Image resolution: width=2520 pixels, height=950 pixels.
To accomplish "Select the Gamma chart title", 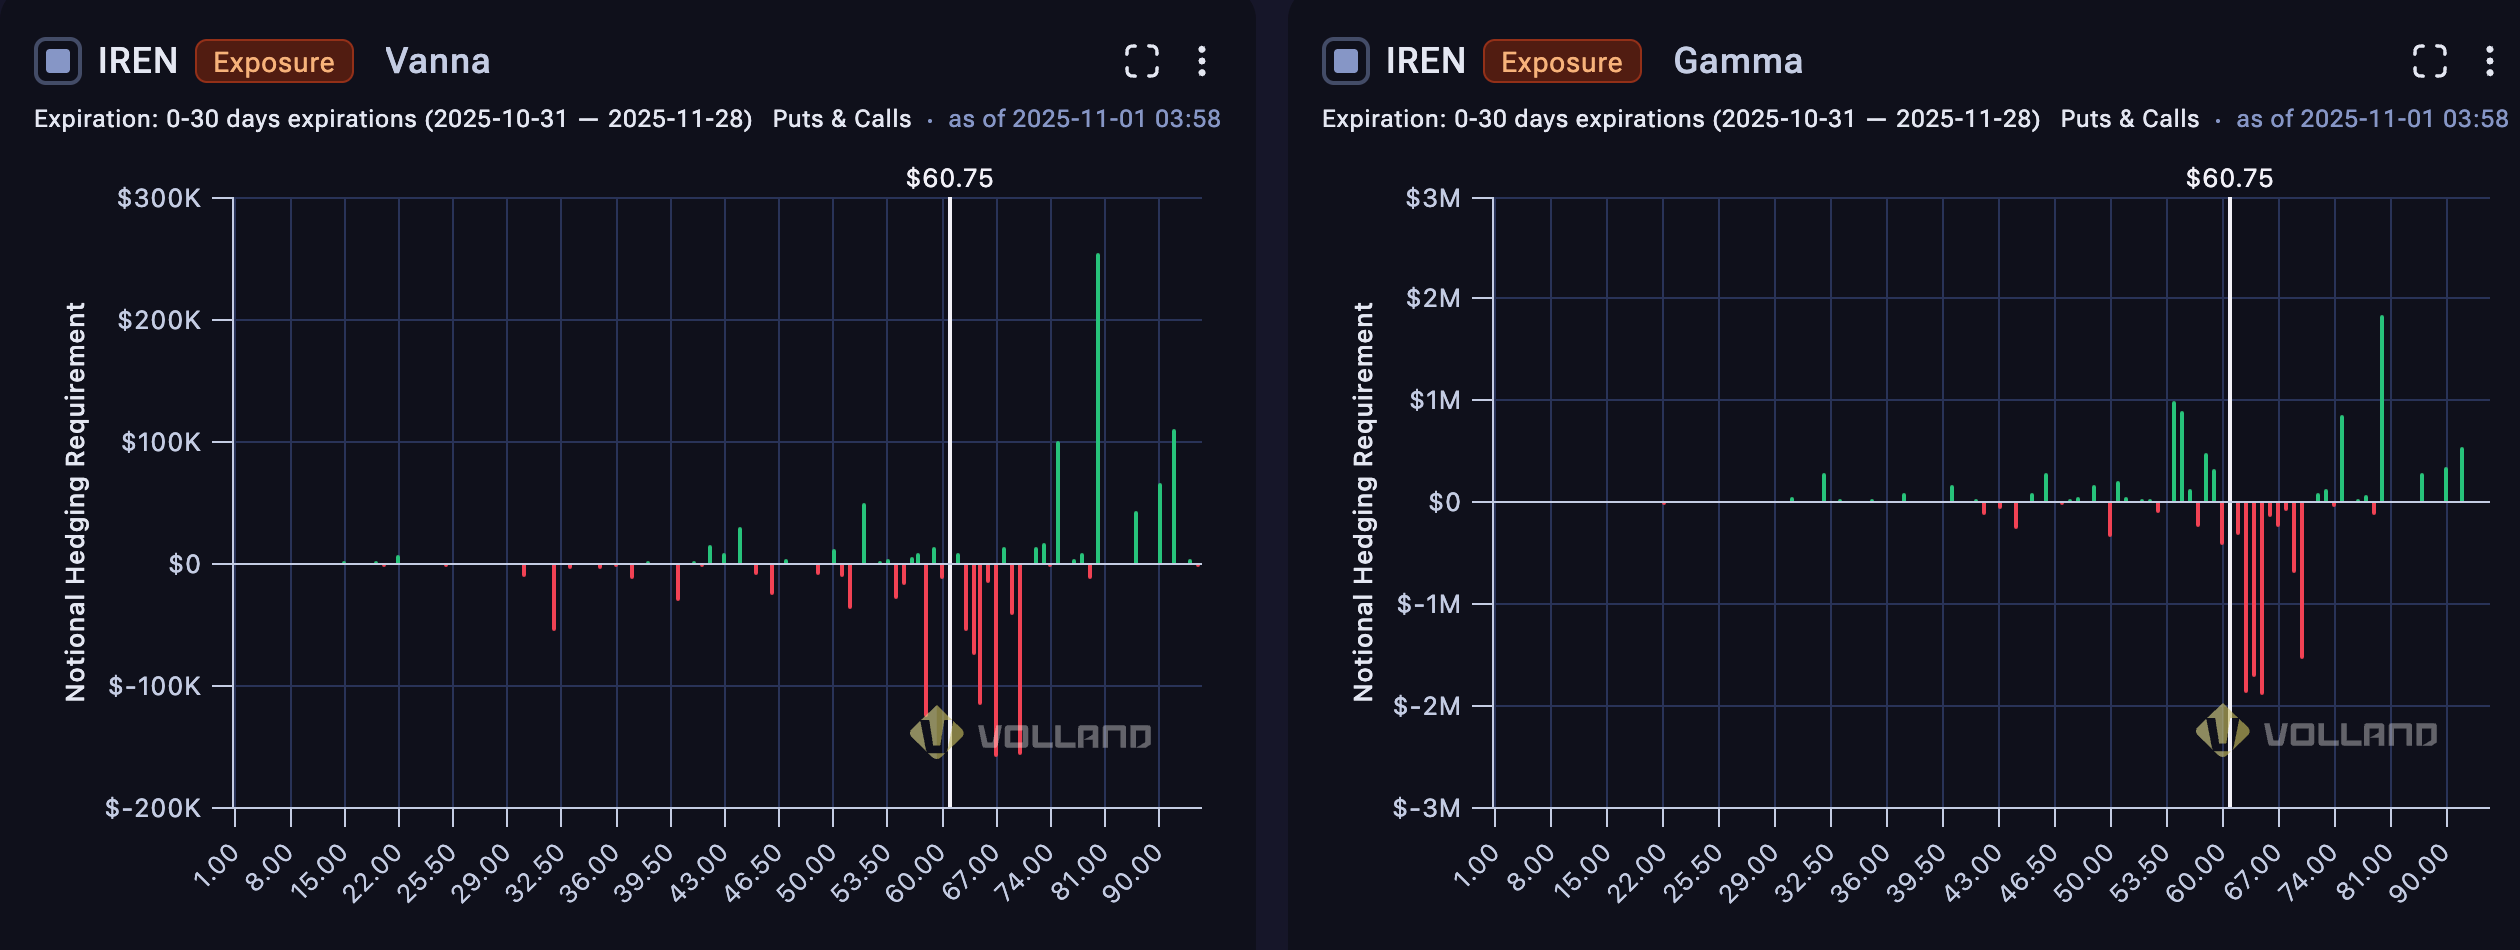I will point(1738,61).
